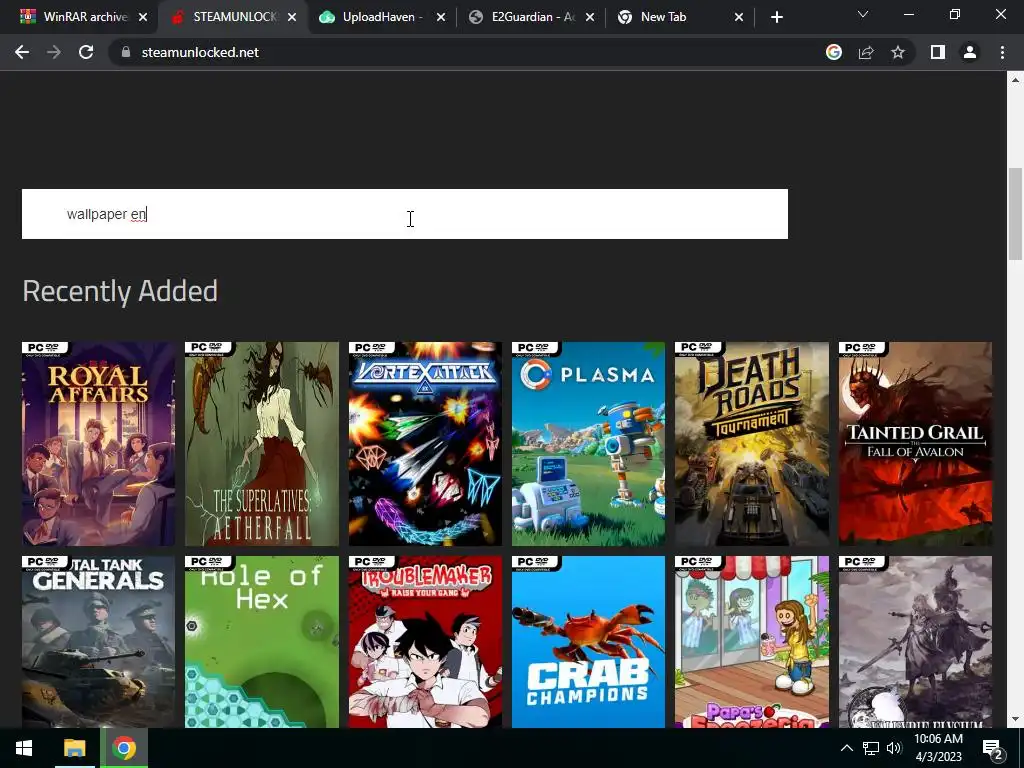1024x768 pixels.
Task: Close the New Tab tab
Action: [739, 17]
